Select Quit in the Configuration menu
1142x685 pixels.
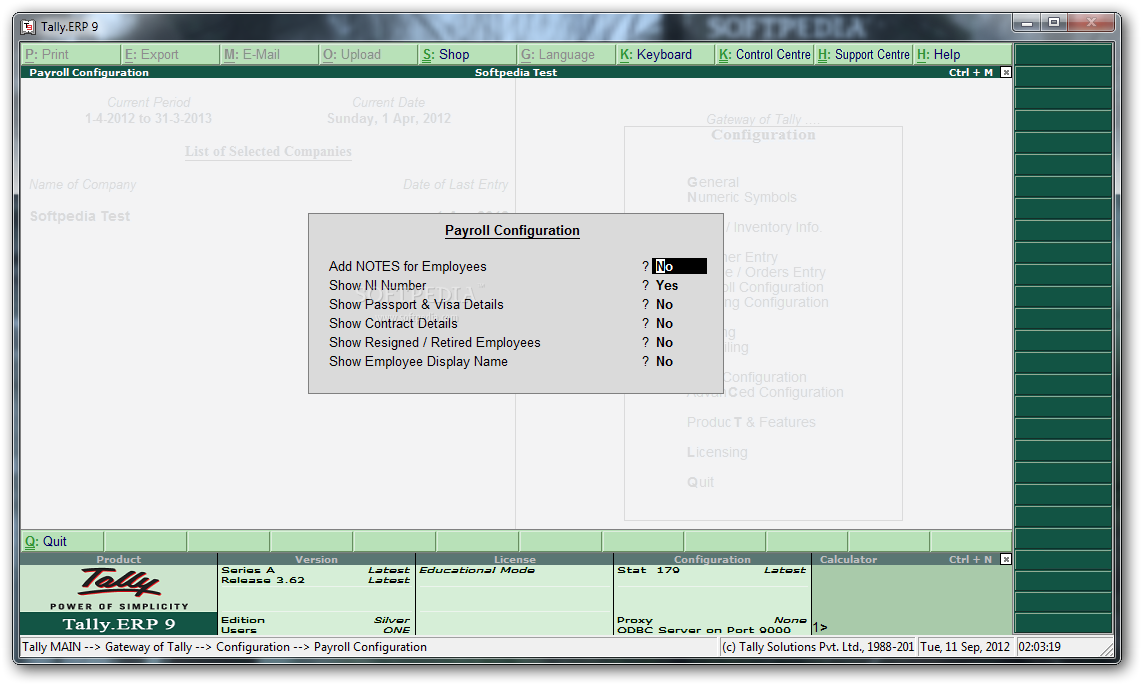point(700,482)
